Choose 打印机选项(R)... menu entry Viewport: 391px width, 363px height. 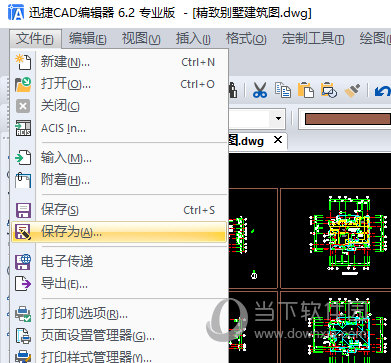(119, 314)
